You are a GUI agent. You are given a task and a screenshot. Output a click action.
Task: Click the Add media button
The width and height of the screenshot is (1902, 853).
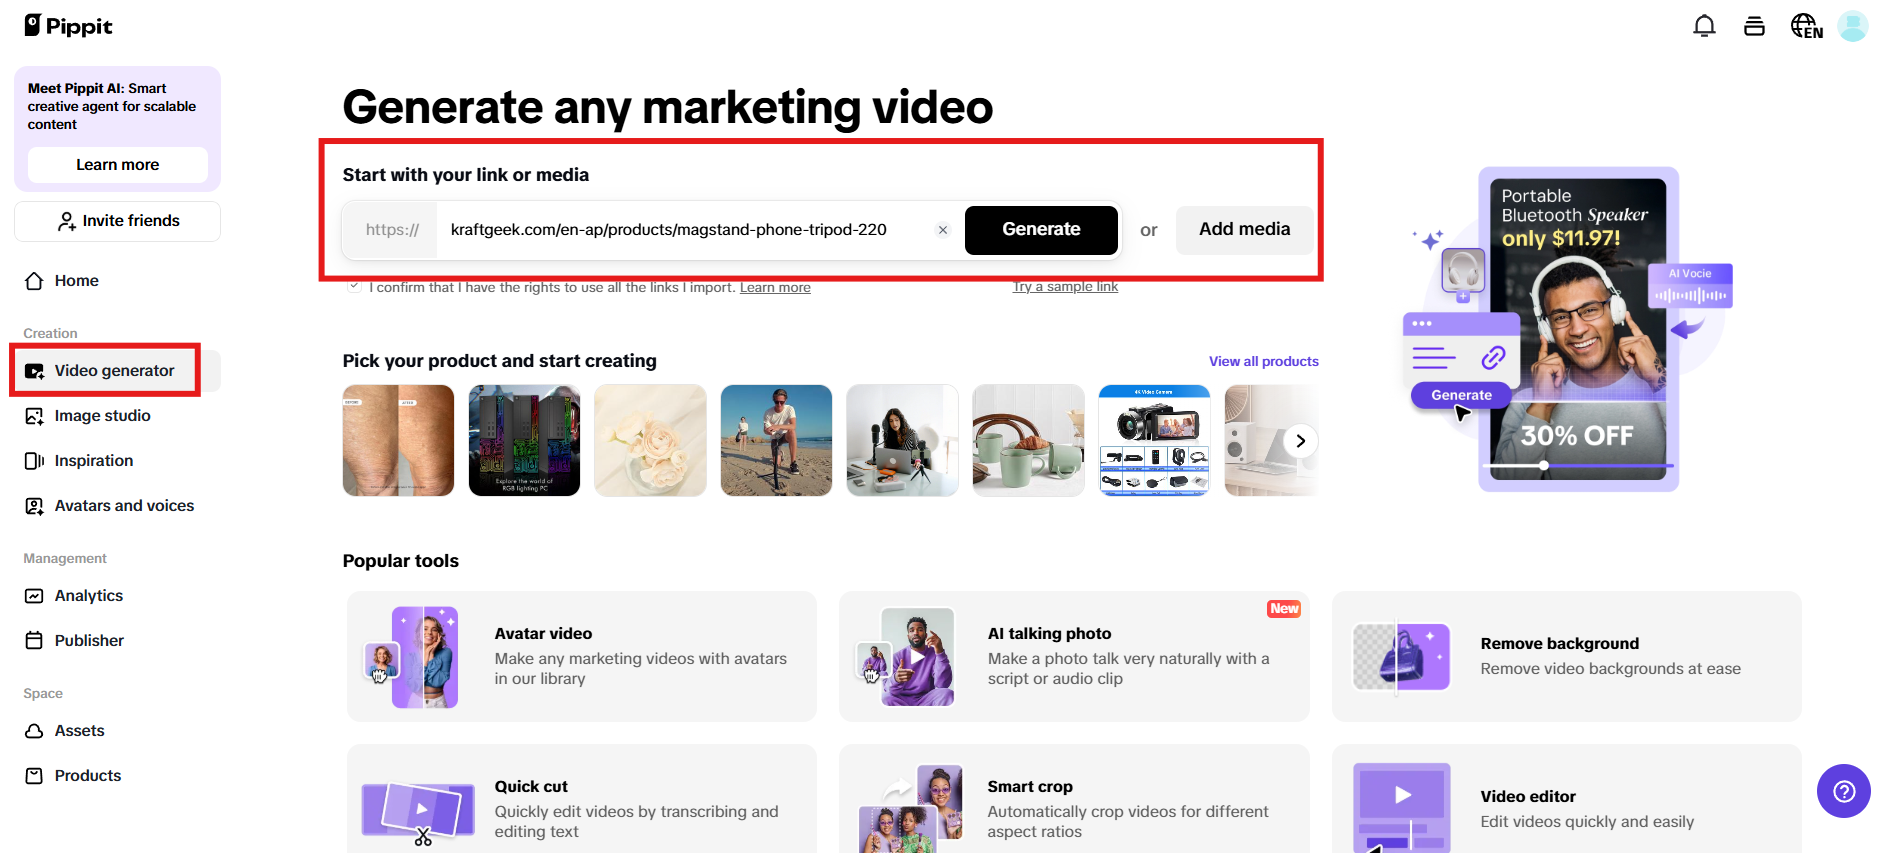(x=1244, y=230)
